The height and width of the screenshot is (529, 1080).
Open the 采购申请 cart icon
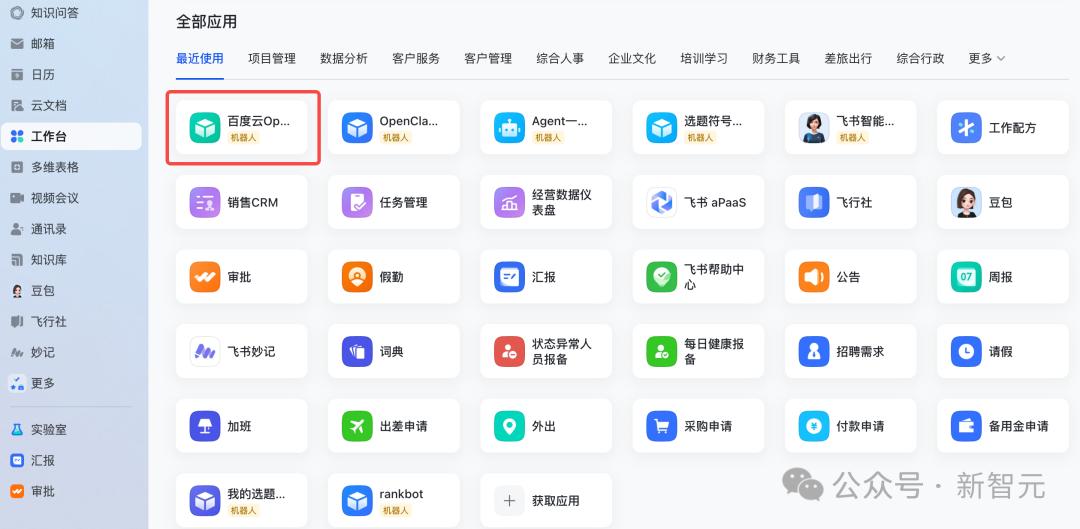661,426
